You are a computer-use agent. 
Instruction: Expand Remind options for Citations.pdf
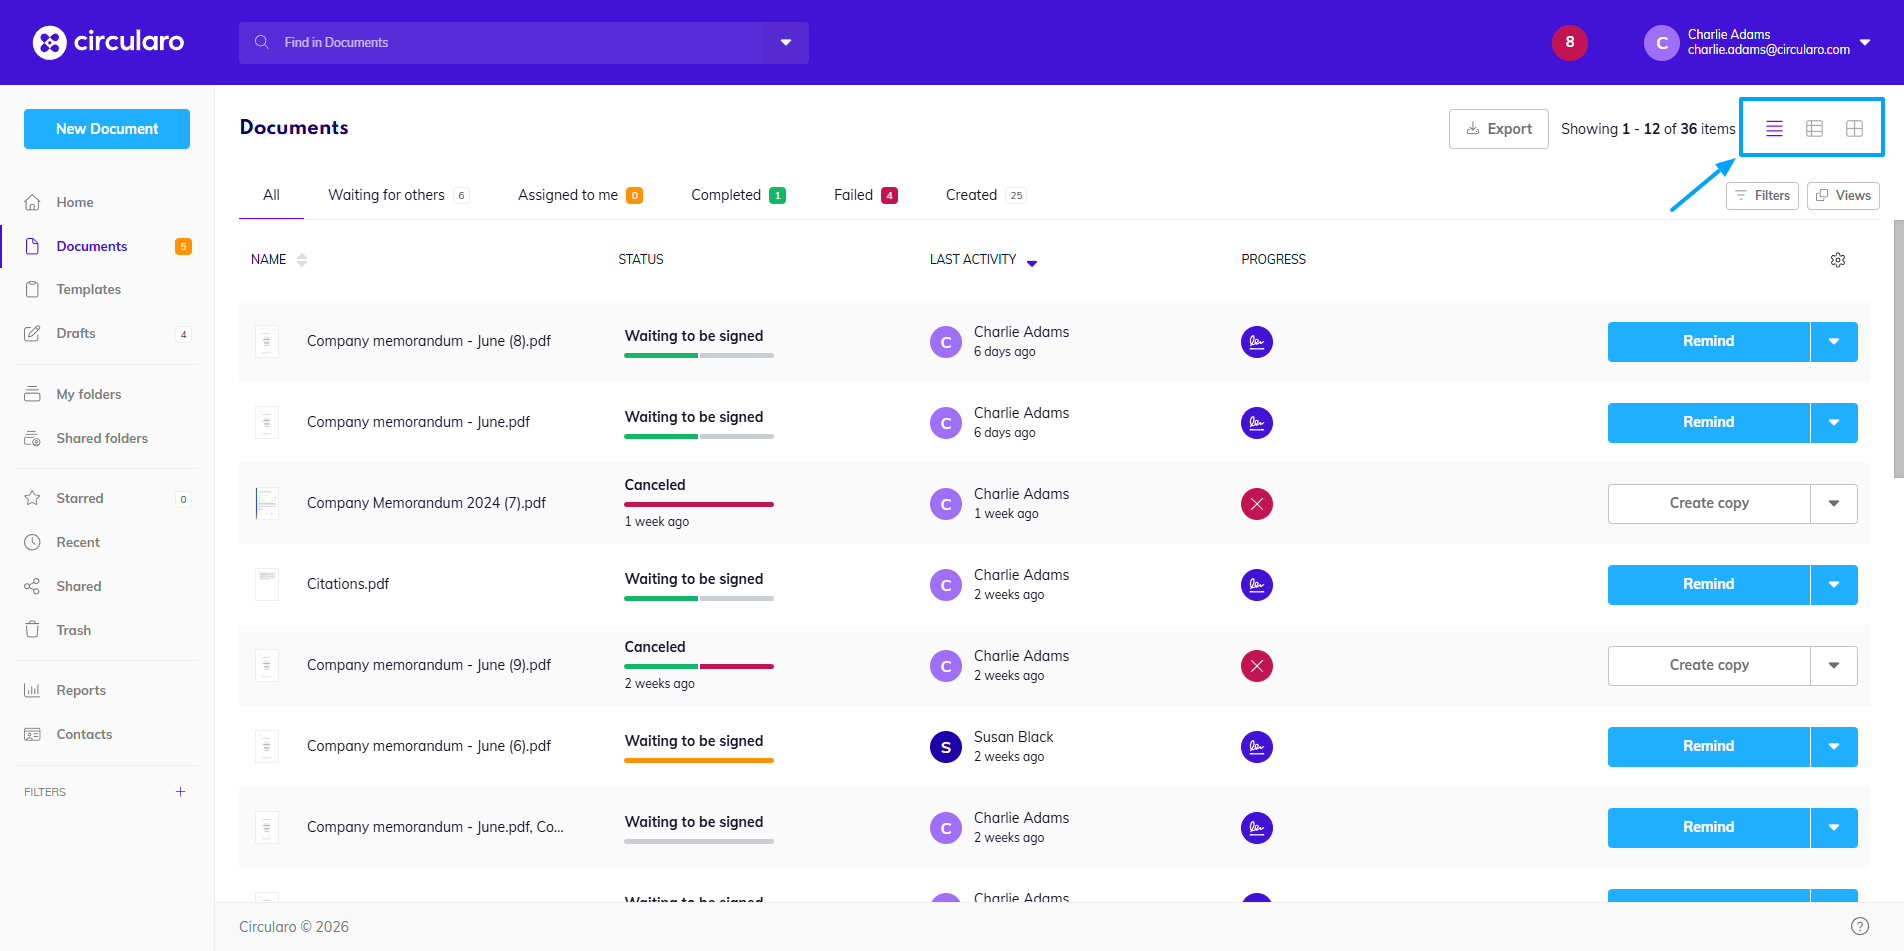1834,585
